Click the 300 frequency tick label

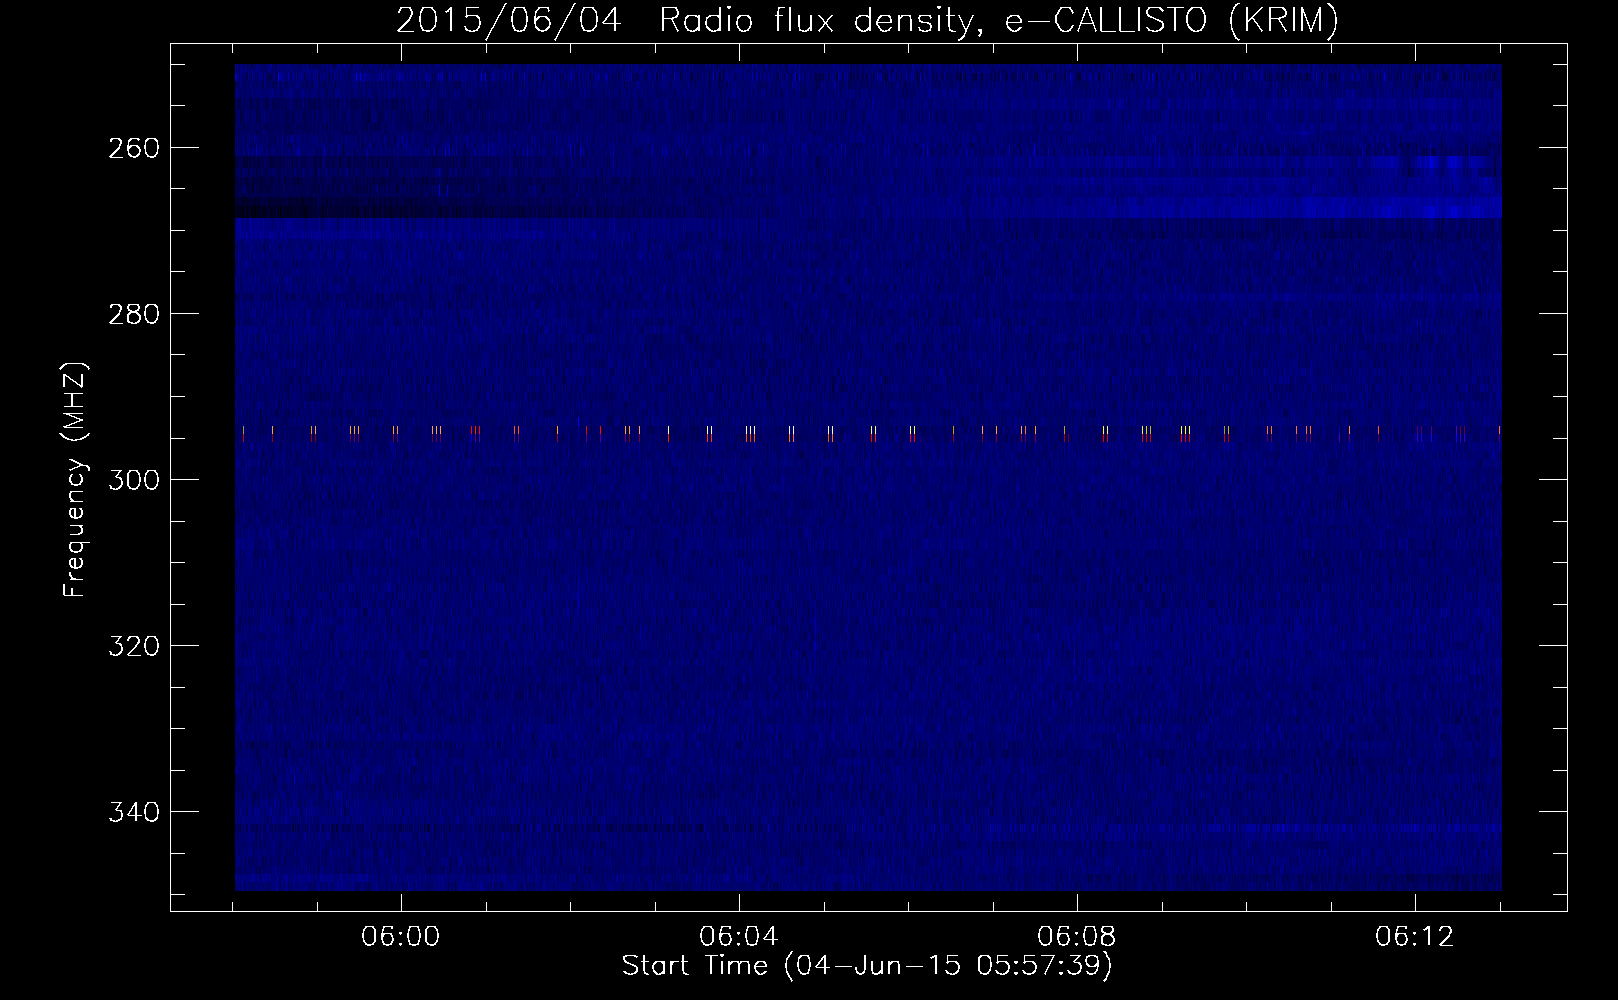click(x=133, y=481)
